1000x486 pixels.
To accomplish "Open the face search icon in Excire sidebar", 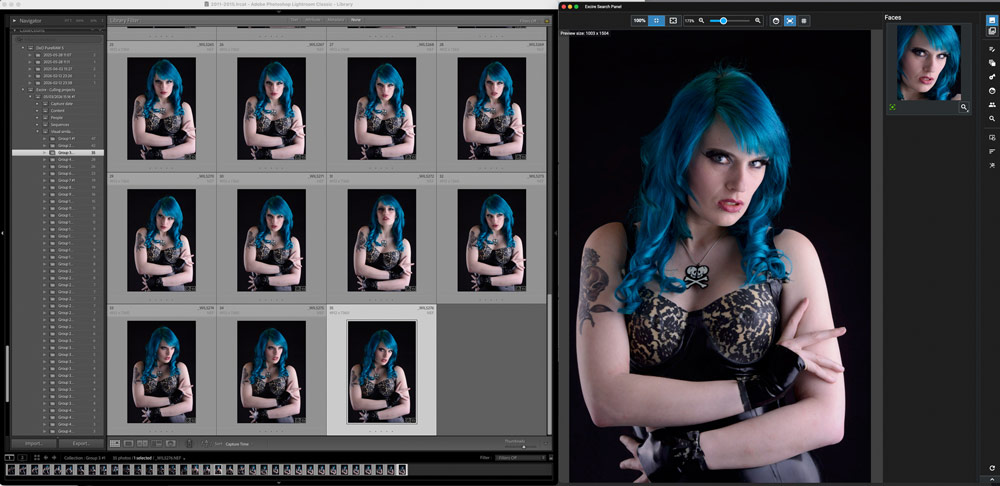I will click(992, 91).
